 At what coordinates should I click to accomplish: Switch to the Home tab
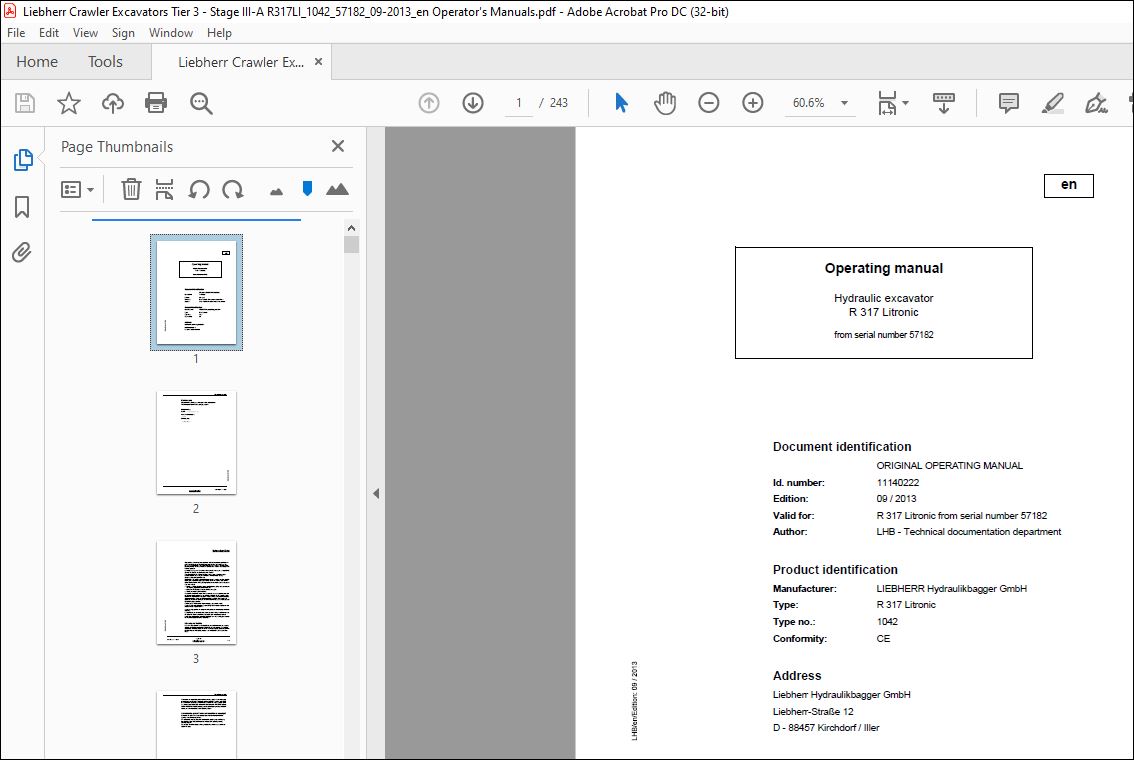(37, 61)
